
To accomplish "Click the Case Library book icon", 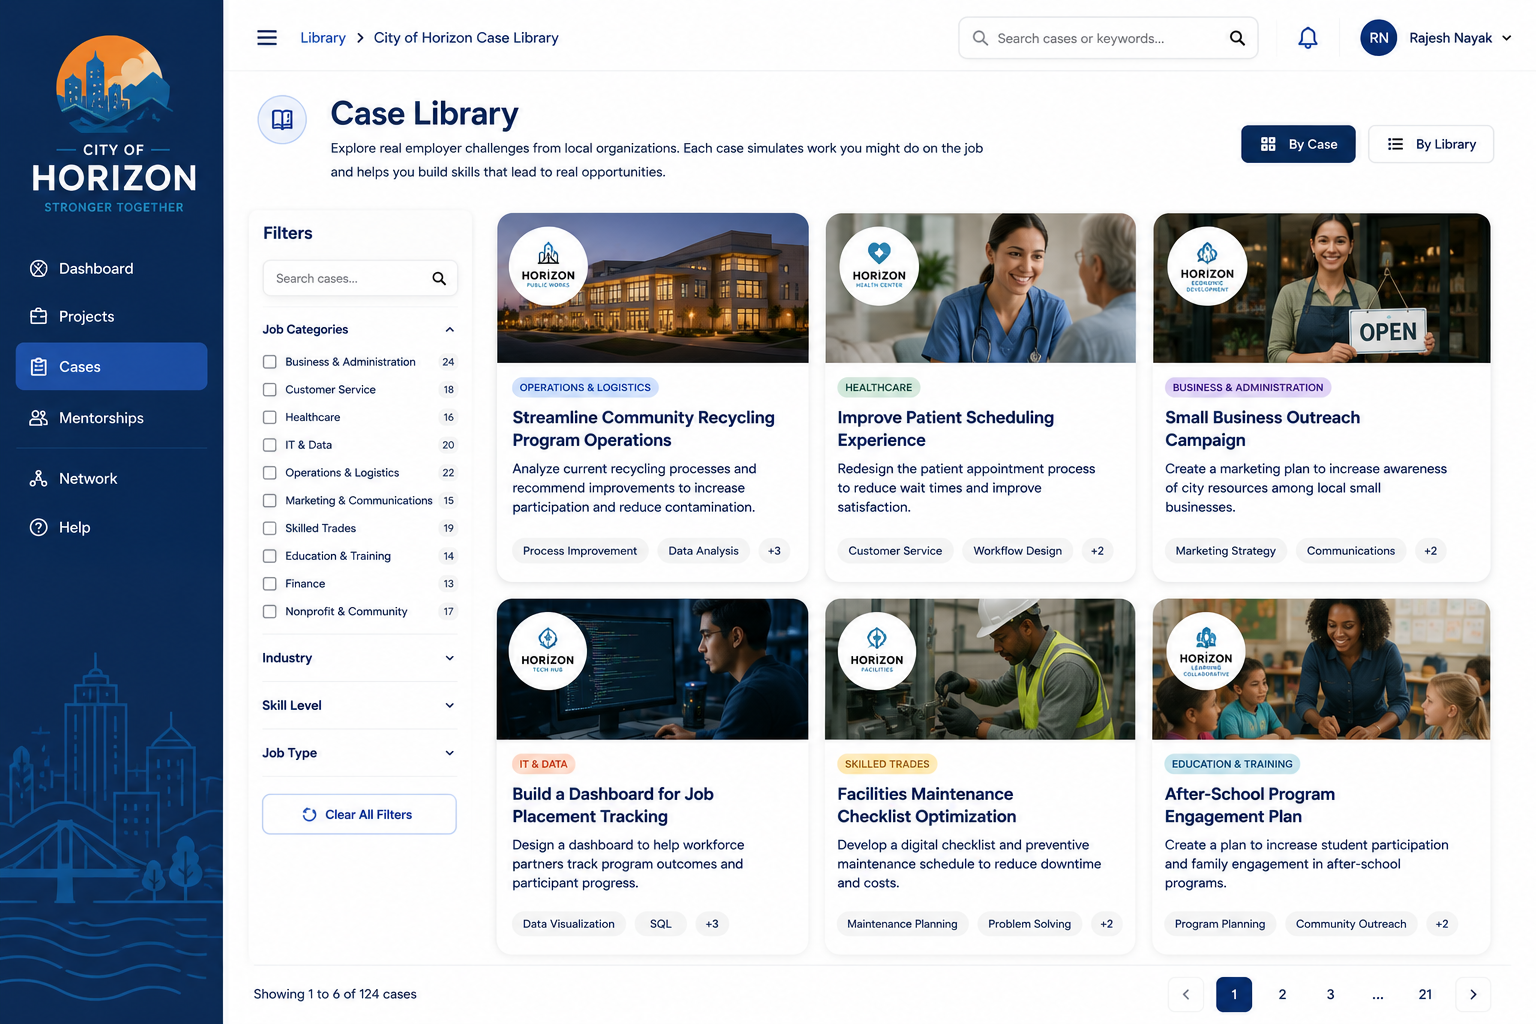I will 282,120.
